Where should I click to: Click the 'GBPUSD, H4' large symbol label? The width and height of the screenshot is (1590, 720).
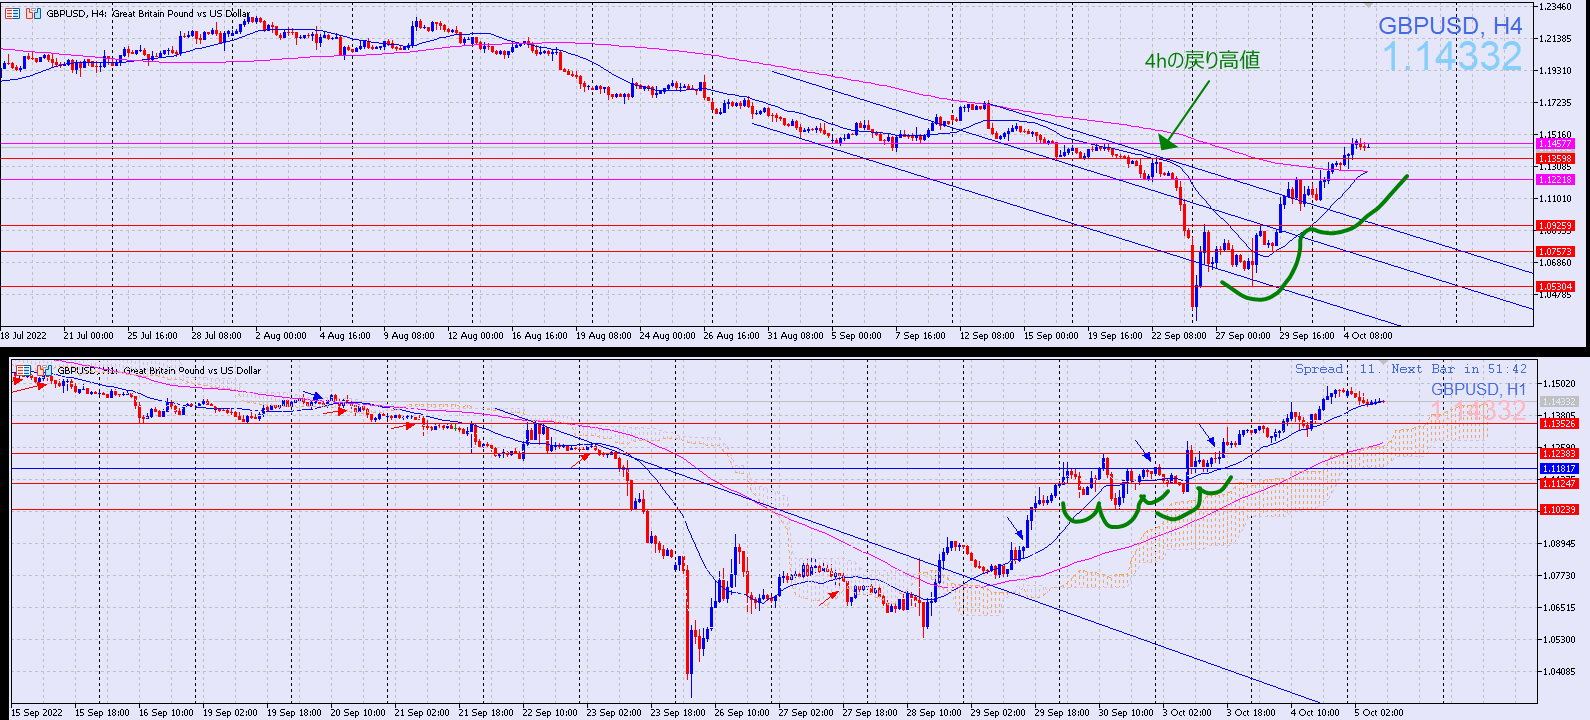pyautogui.click(x=1450, y=26)
